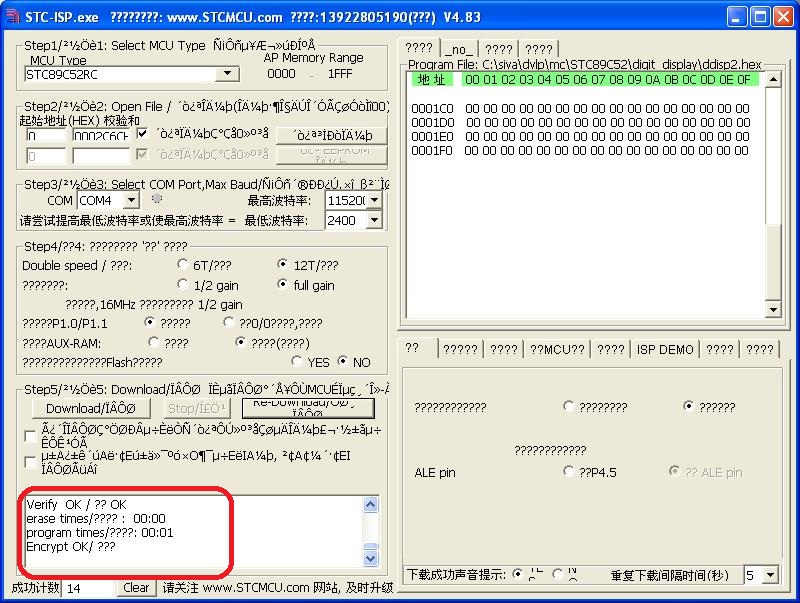Select the 12T speed radio button
The image size is (800, 603).
point(282,264)
